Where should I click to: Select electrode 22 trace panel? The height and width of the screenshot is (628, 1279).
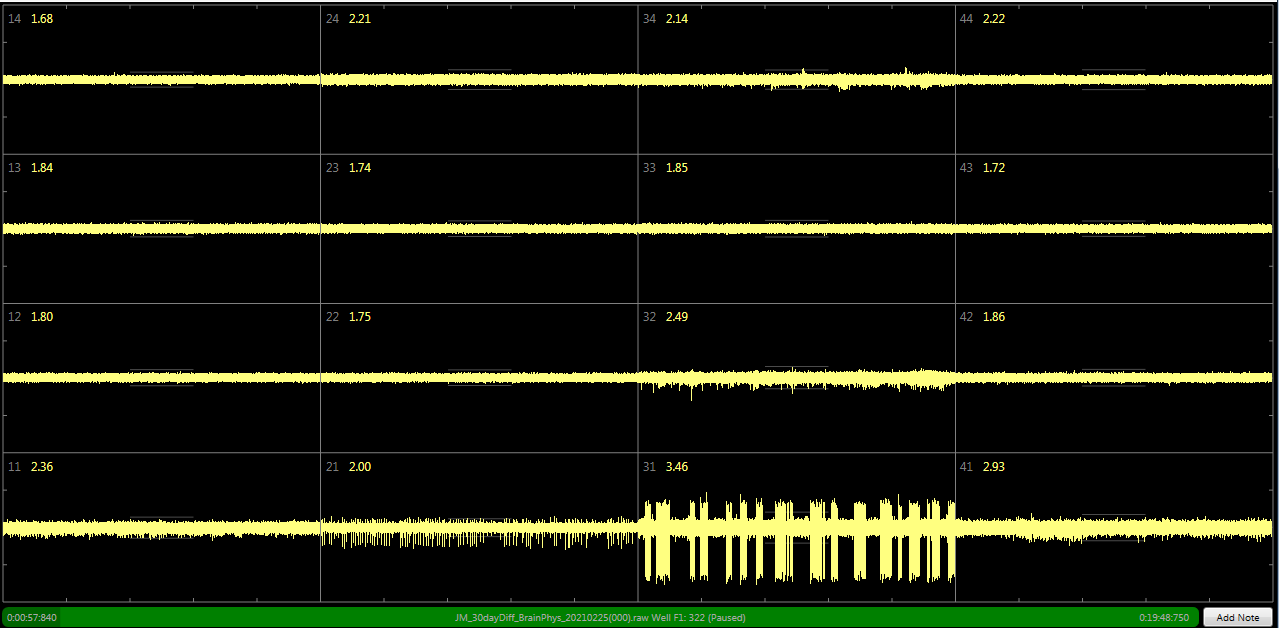tap(479, 377)
